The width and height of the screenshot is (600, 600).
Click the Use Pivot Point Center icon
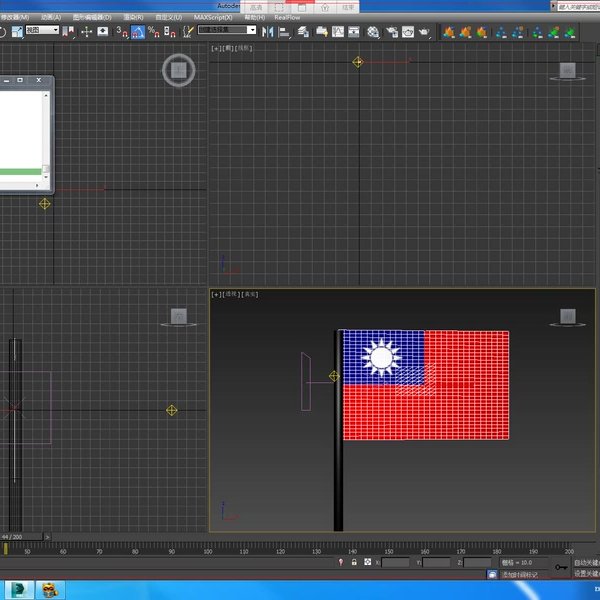tap(69, 32)
